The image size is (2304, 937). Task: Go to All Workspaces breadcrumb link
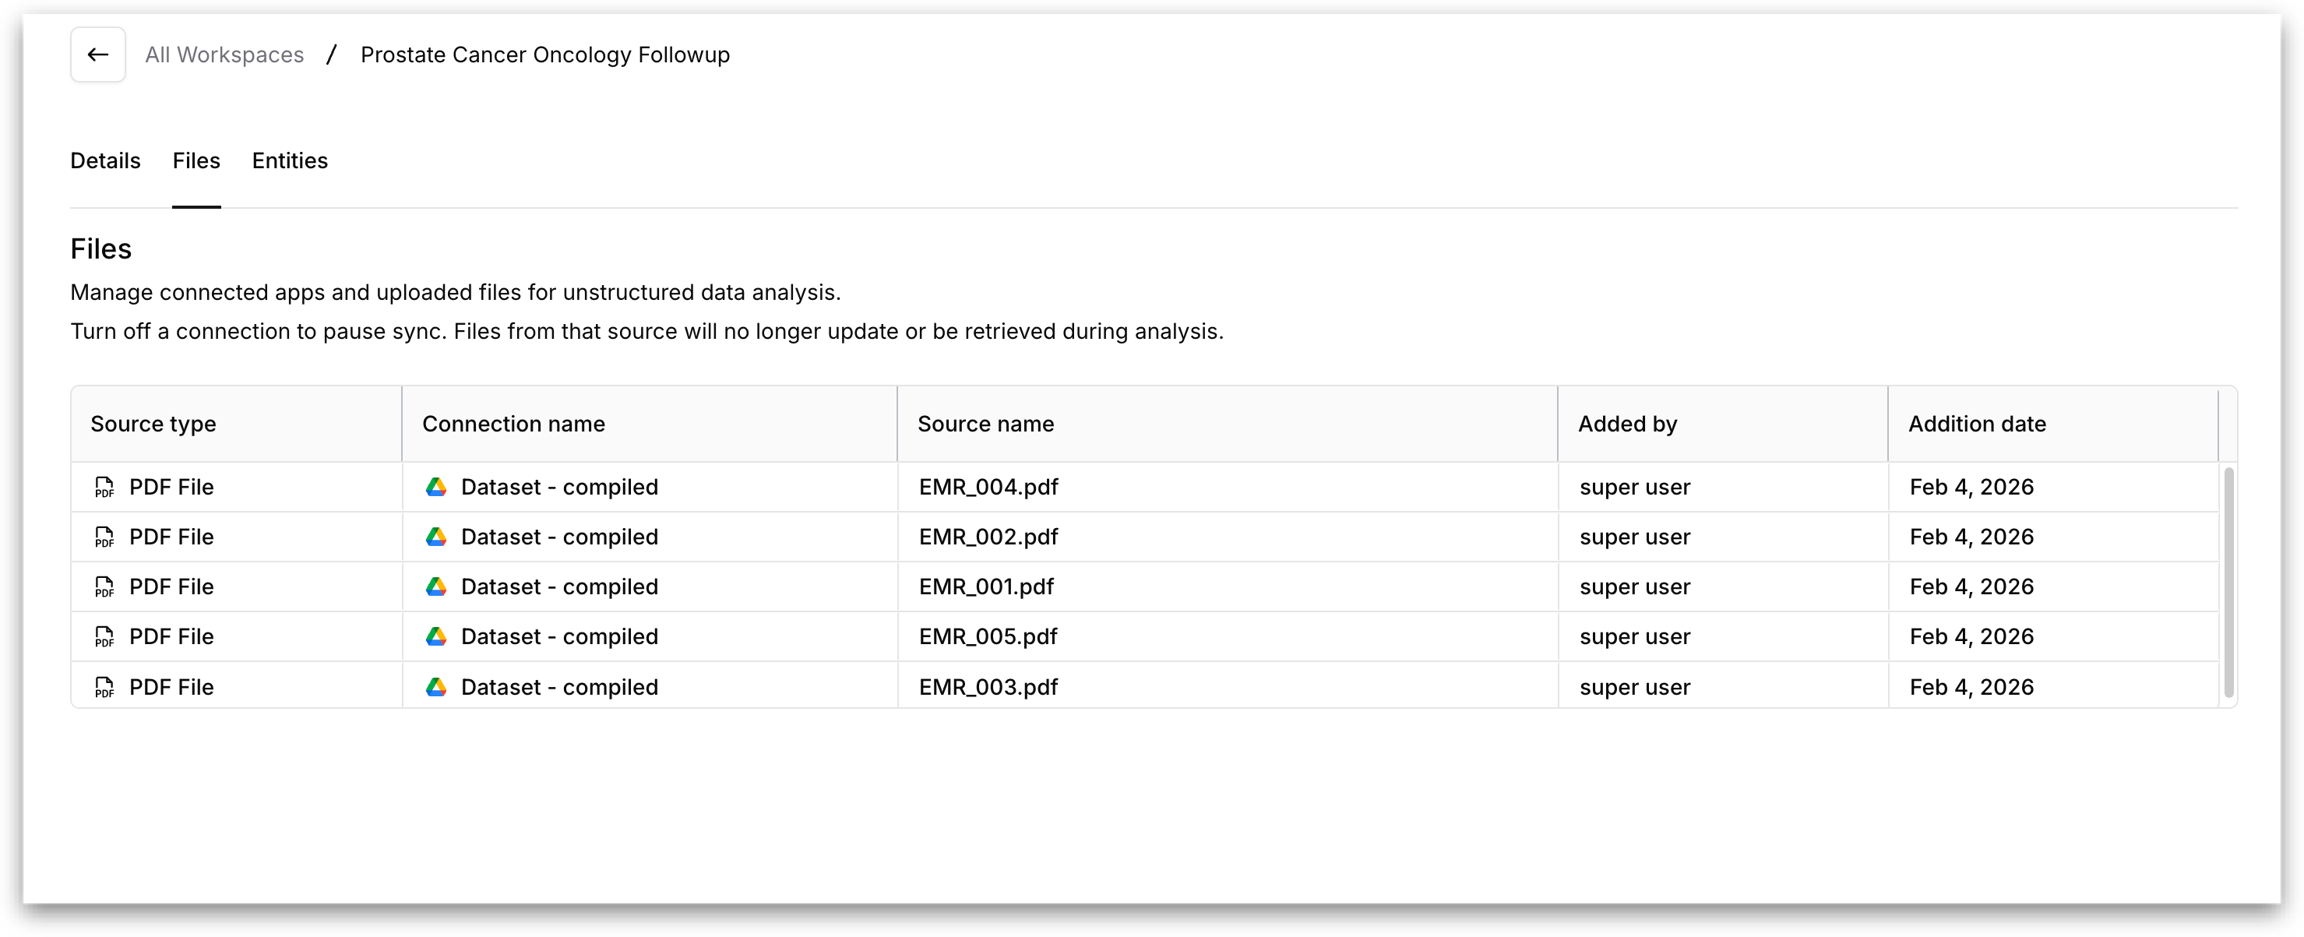224,55
